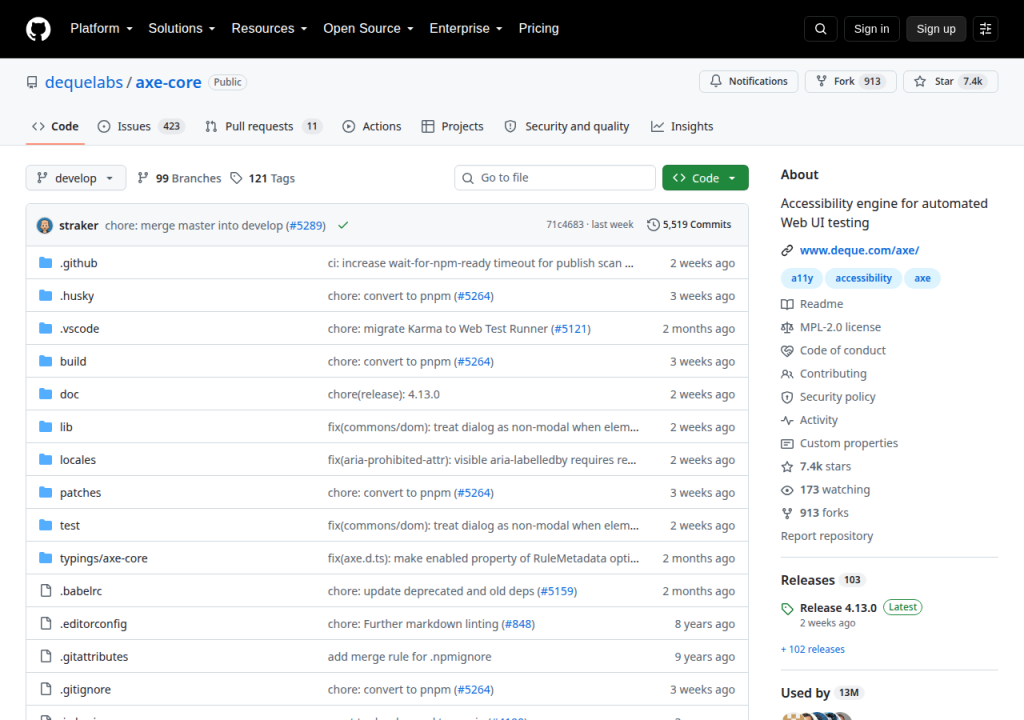Open the 173 watching link
Image resolution: width=1024 pixels, height=720 pixels.
[825, 489]
